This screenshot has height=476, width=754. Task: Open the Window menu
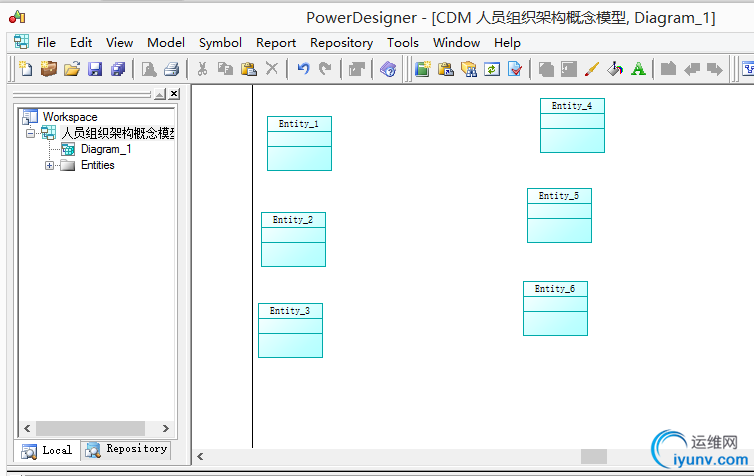pos(456,43)
